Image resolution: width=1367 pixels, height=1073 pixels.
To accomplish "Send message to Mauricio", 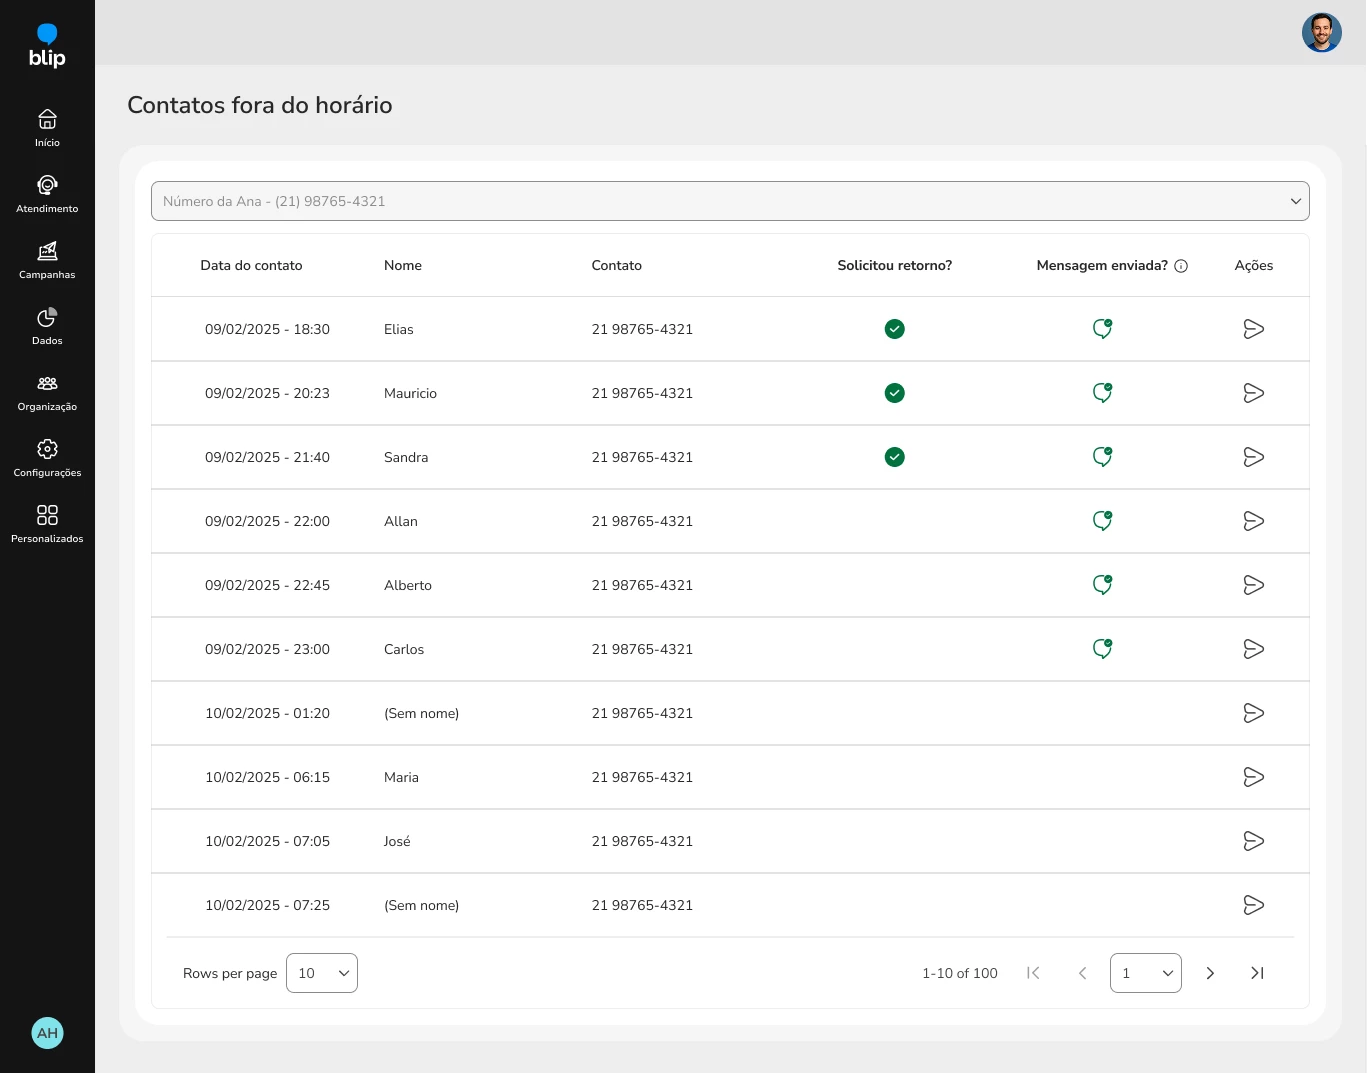I will 1254,393.
